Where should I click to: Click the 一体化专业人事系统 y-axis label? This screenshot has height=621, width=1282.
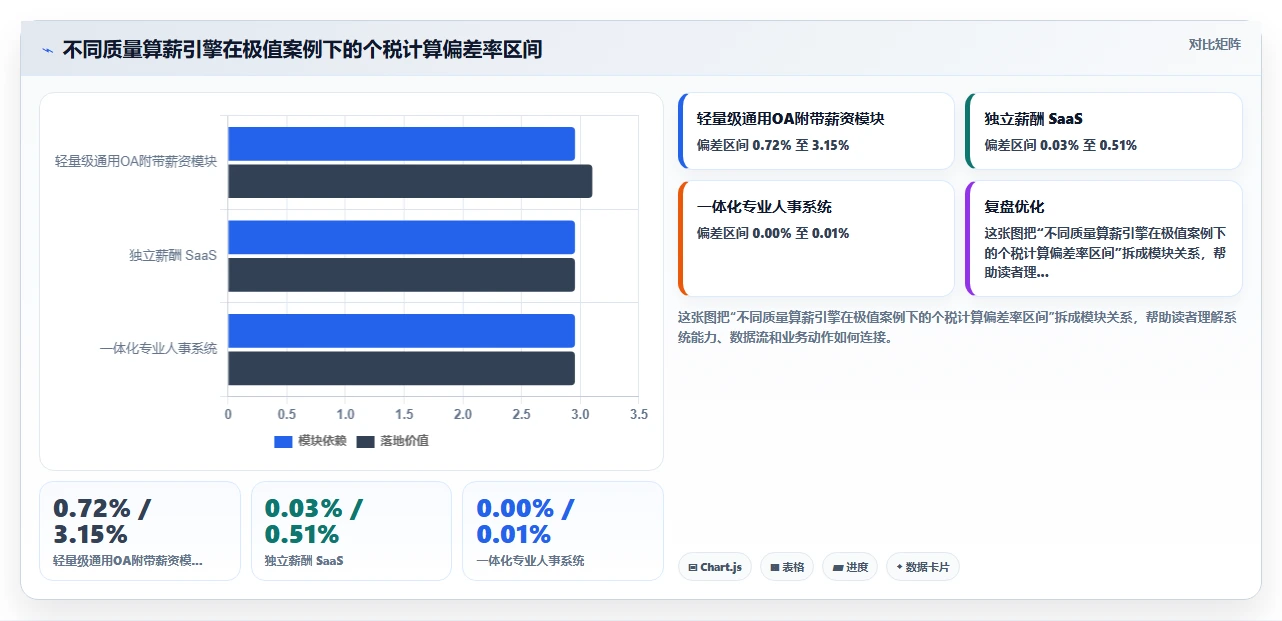tap(158, 349)
